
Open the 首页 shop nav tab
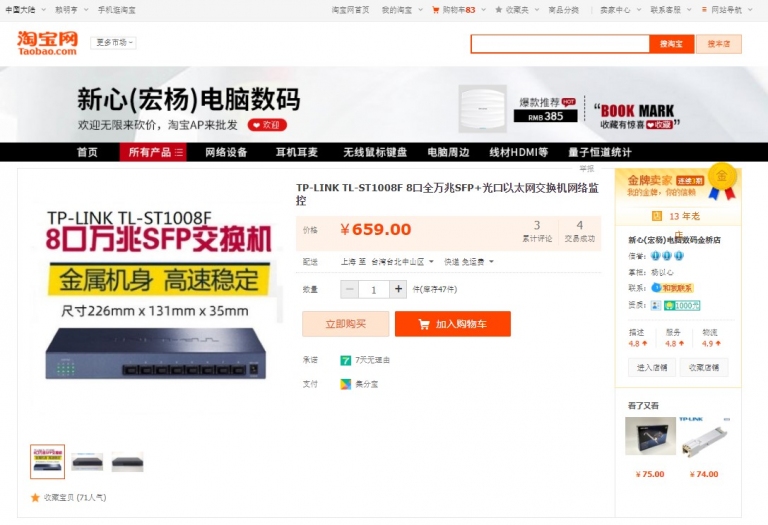coord(87,152)
